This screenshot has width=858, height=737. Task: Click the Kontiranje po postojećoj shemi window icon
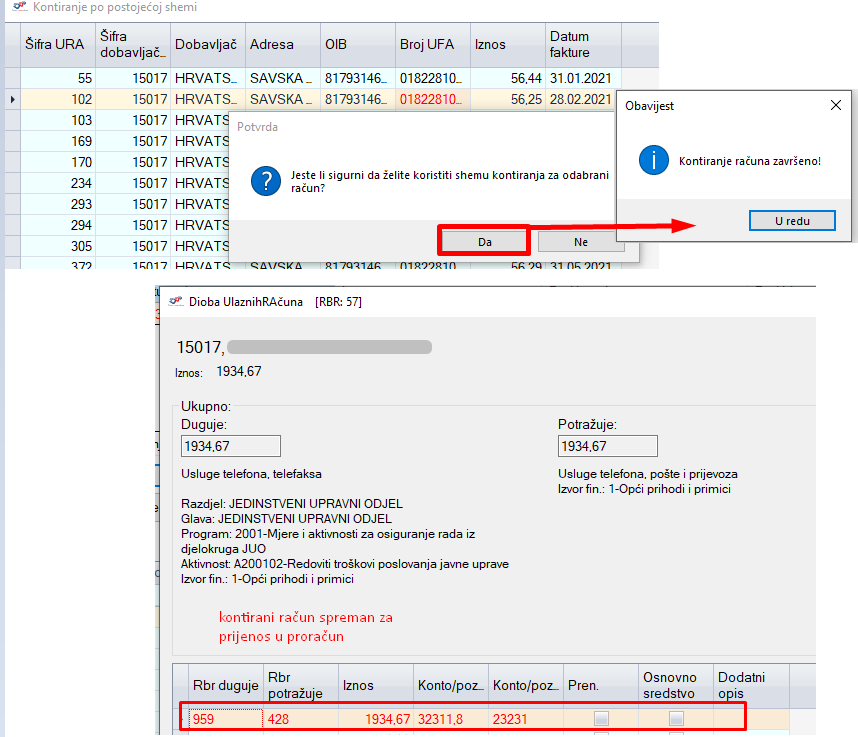pos(17,8)
